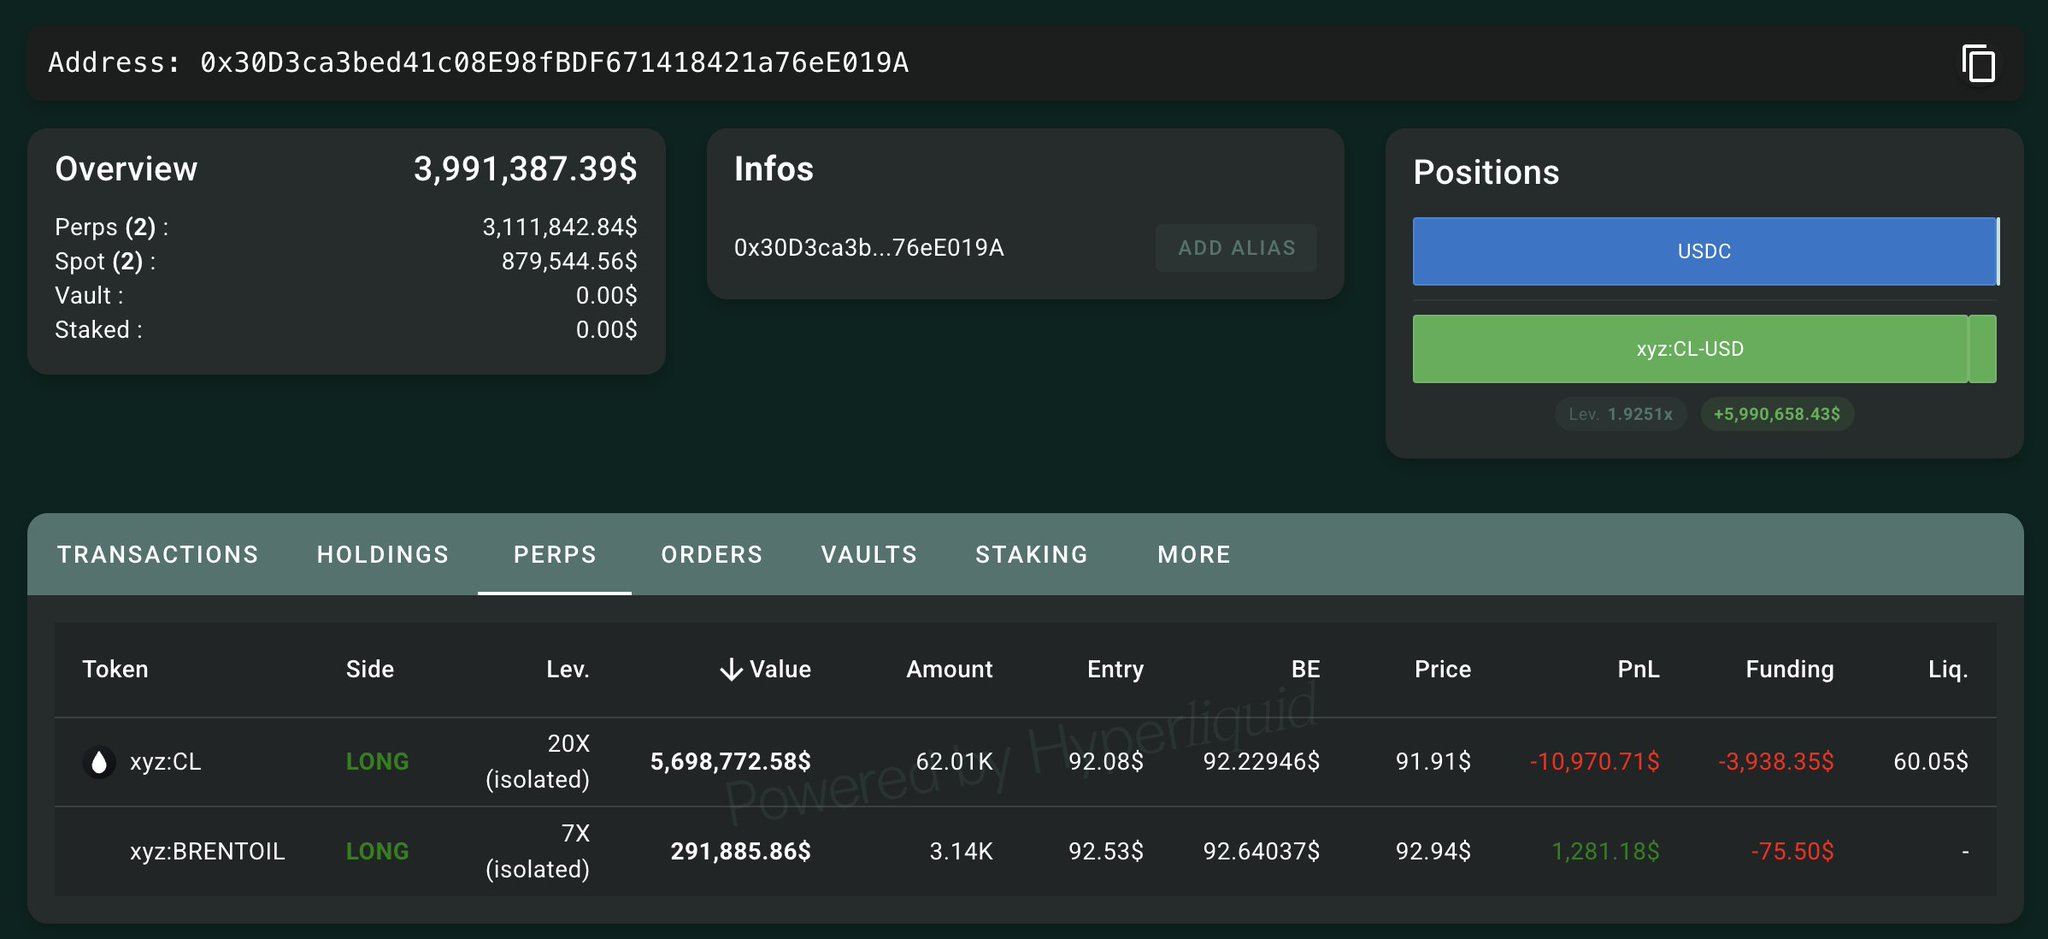Click the +5,990,658.43$ value chip
Image resolution: width=2048 pixels, height=939 pixels.
(x=1777, y=414)
